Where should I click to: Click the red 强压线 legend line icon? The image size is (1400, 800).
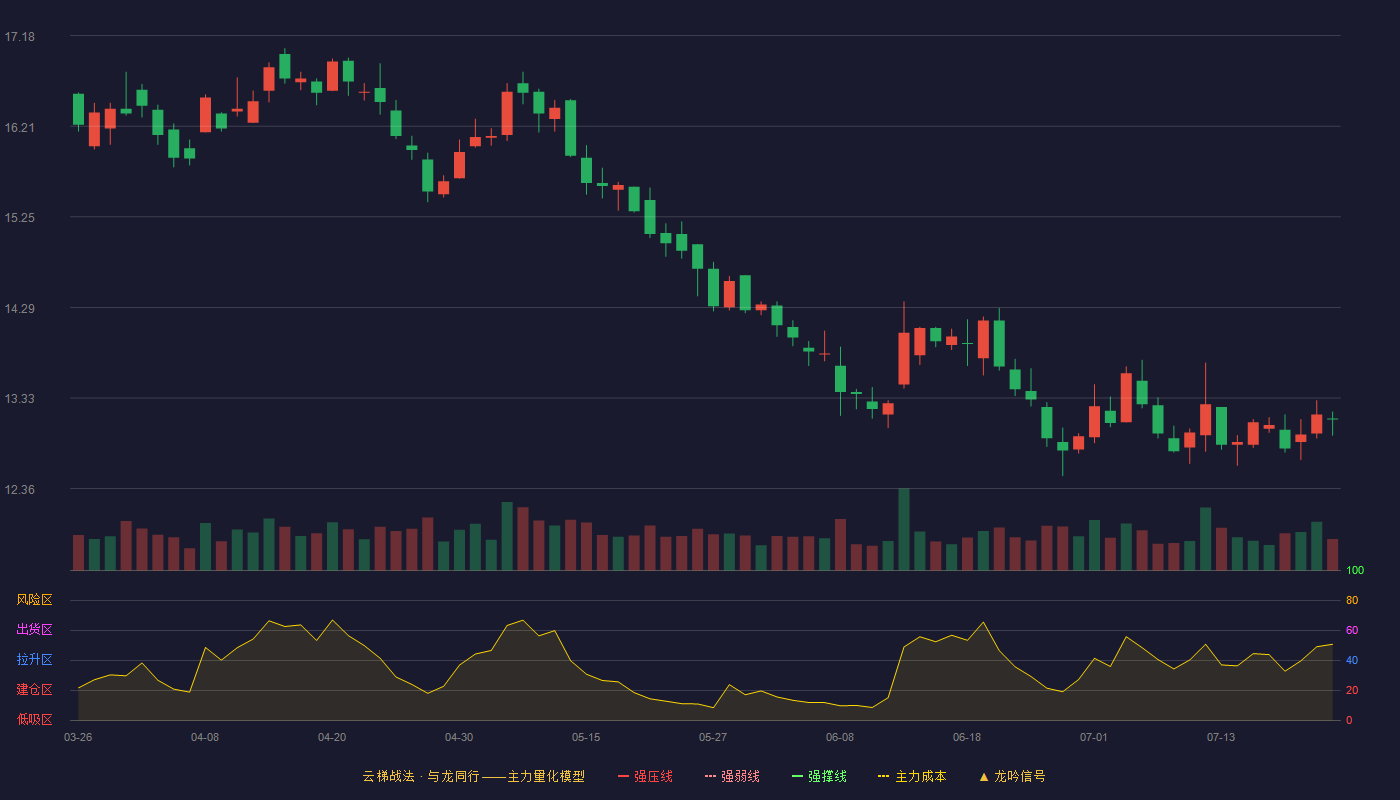point(624,776)
